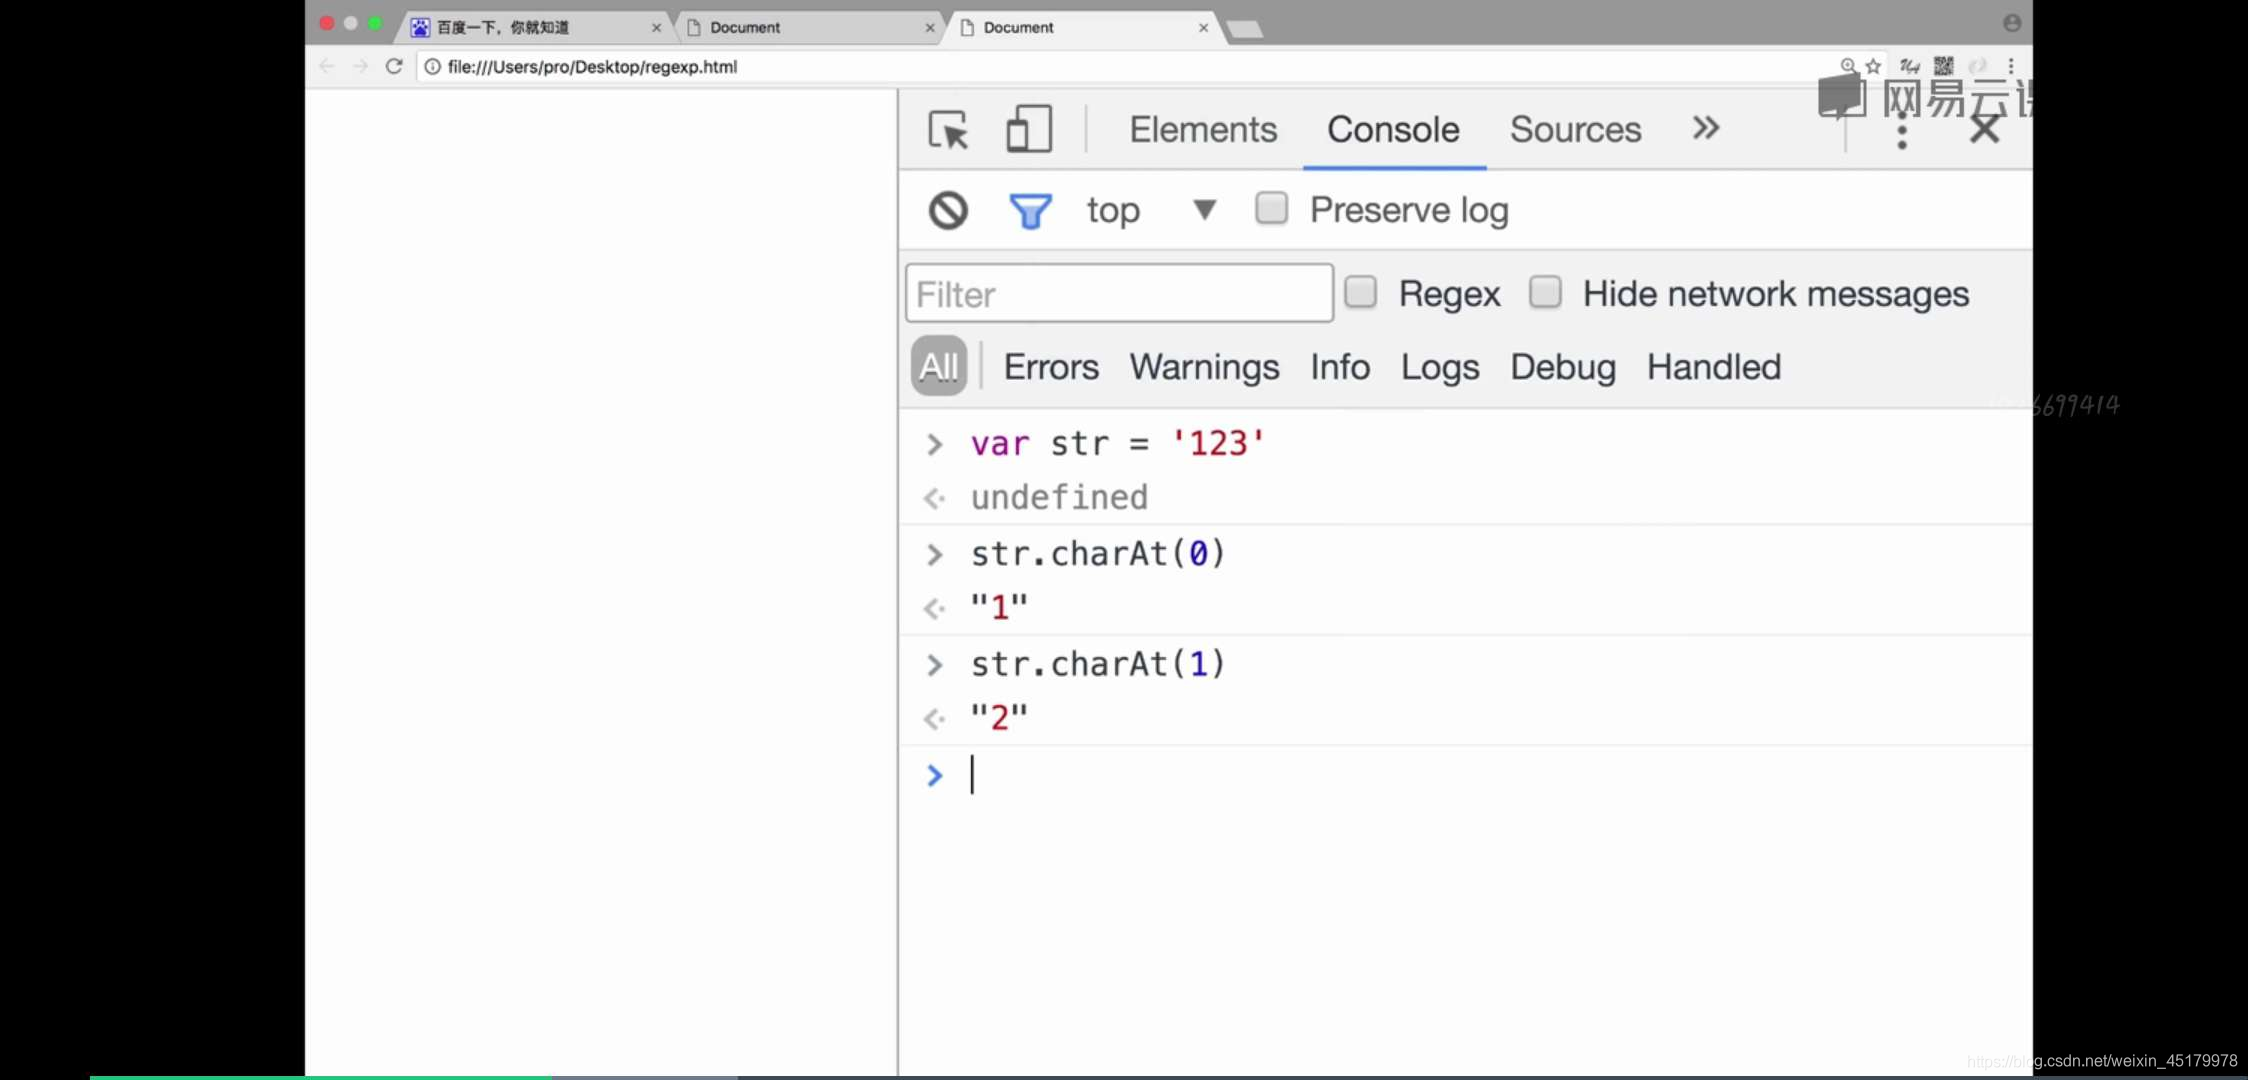Filter console by Info
The width and height of the screenshot is (2248, 1080).
[1340, 367]
